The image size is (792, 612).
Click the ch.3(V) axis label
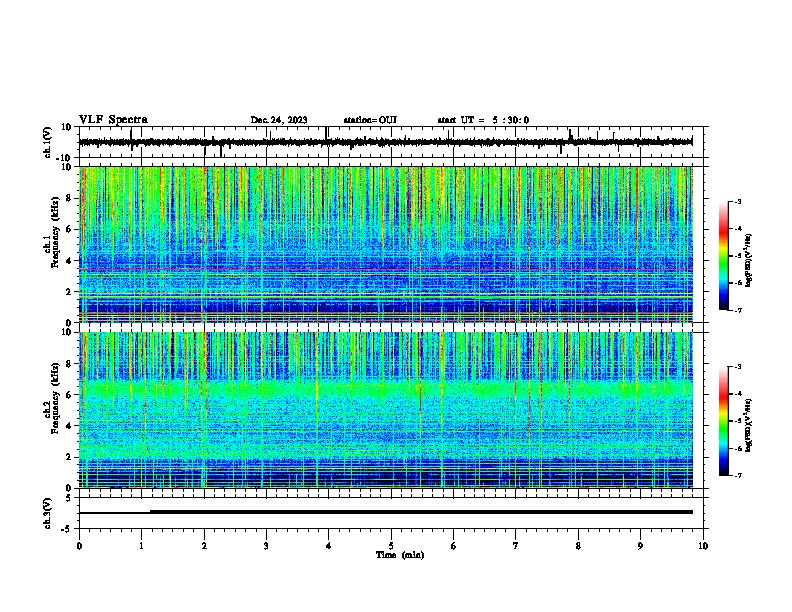tap(48, 513)
